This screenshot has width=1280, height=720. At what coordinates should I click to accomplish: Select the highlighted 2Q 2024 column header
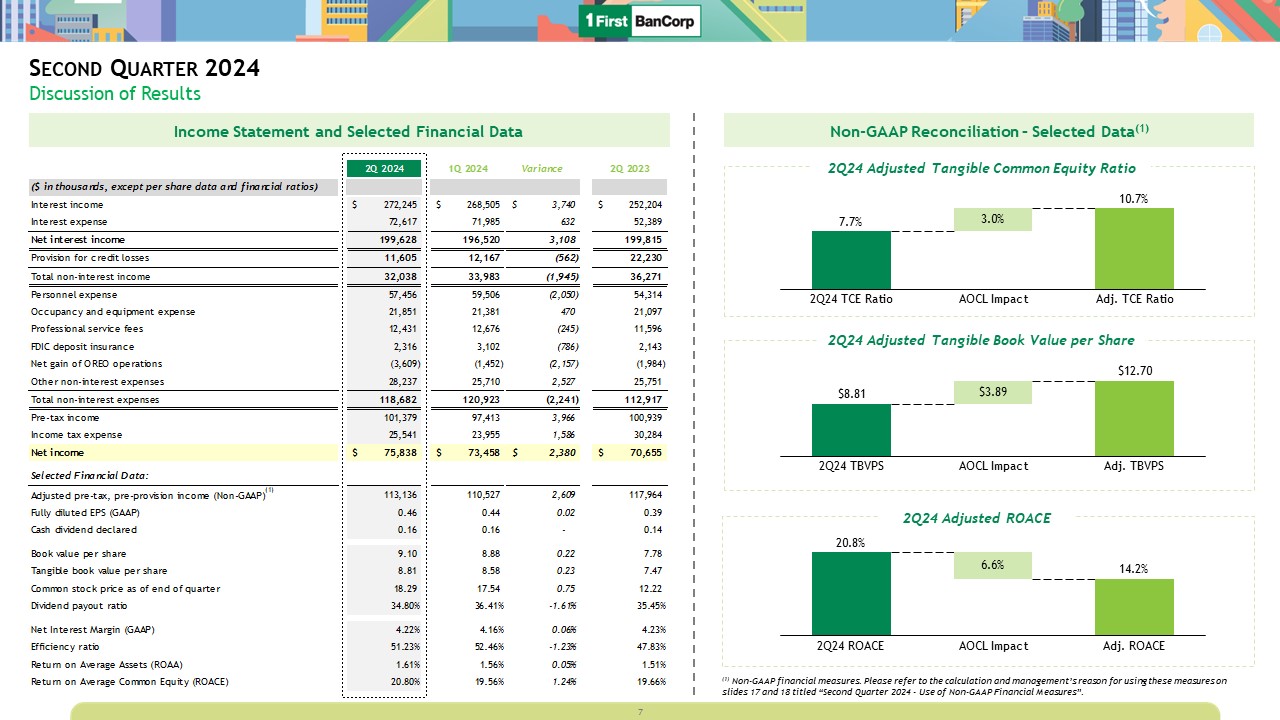(x=383, y=168)
